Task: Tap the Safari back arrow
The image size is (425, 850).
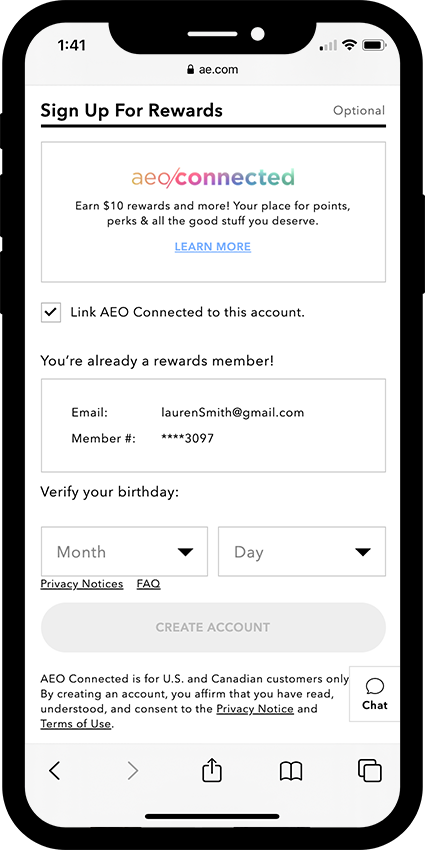Action: click(55, 770)
